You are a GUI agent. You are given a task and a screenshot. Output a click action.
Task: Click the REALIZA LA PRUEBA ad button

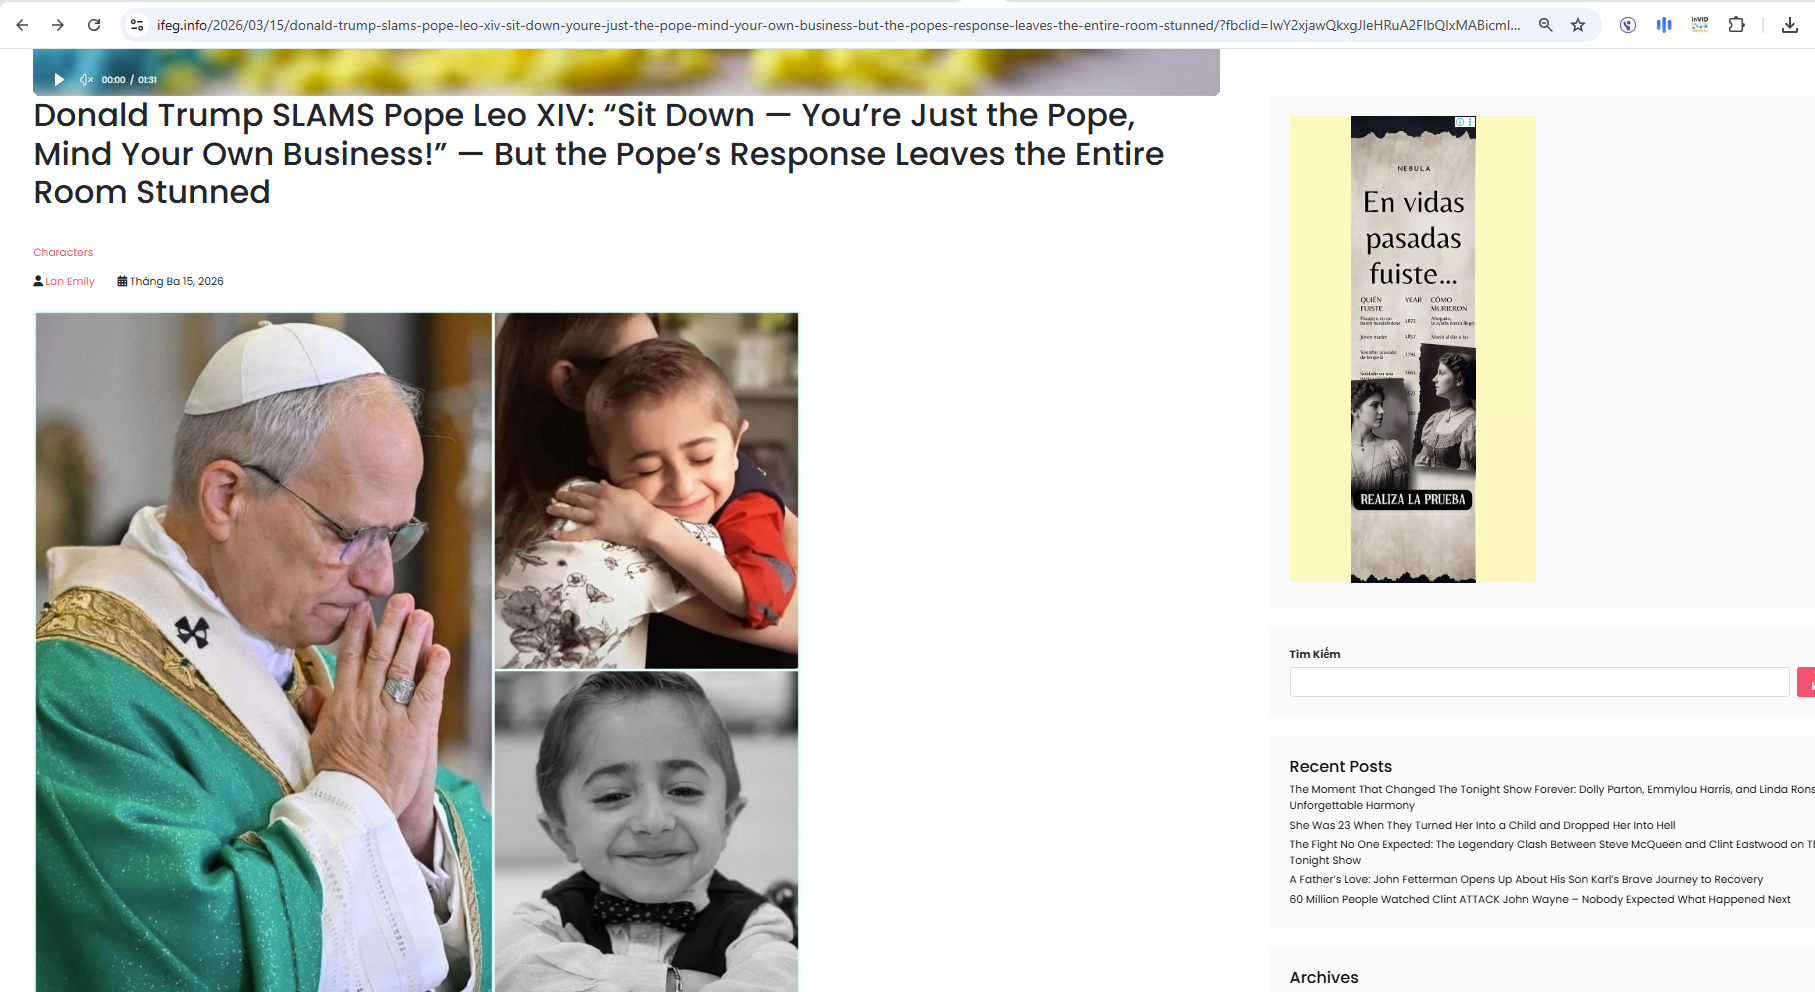(x=1412, y=499)
